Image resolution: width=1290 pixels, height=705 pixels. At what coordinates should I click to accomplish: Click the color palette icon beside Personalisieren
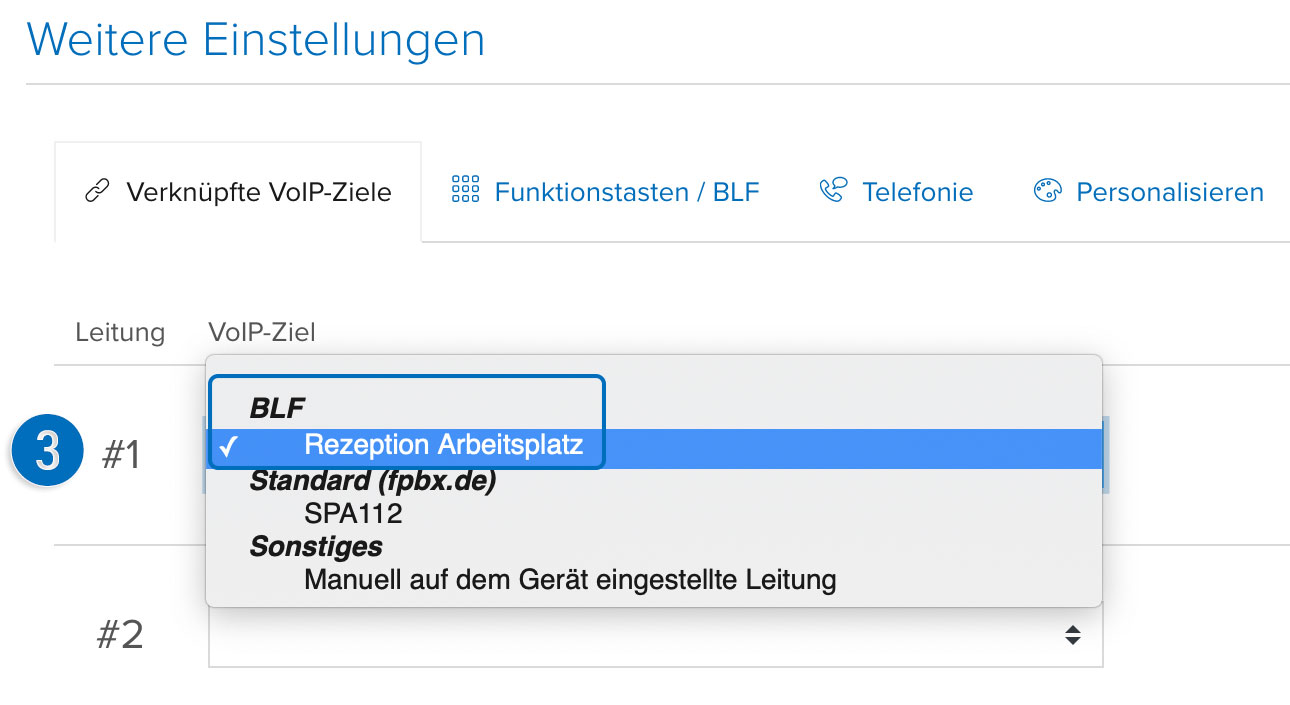[x=1047, y=190]
